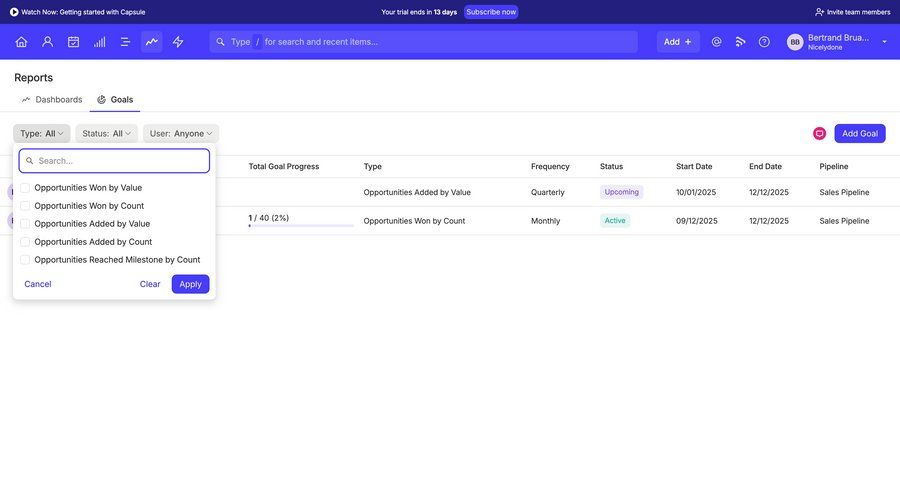
Task: Click the pink chat icon beside Add Goal
Action: click(x=819, y=133)
